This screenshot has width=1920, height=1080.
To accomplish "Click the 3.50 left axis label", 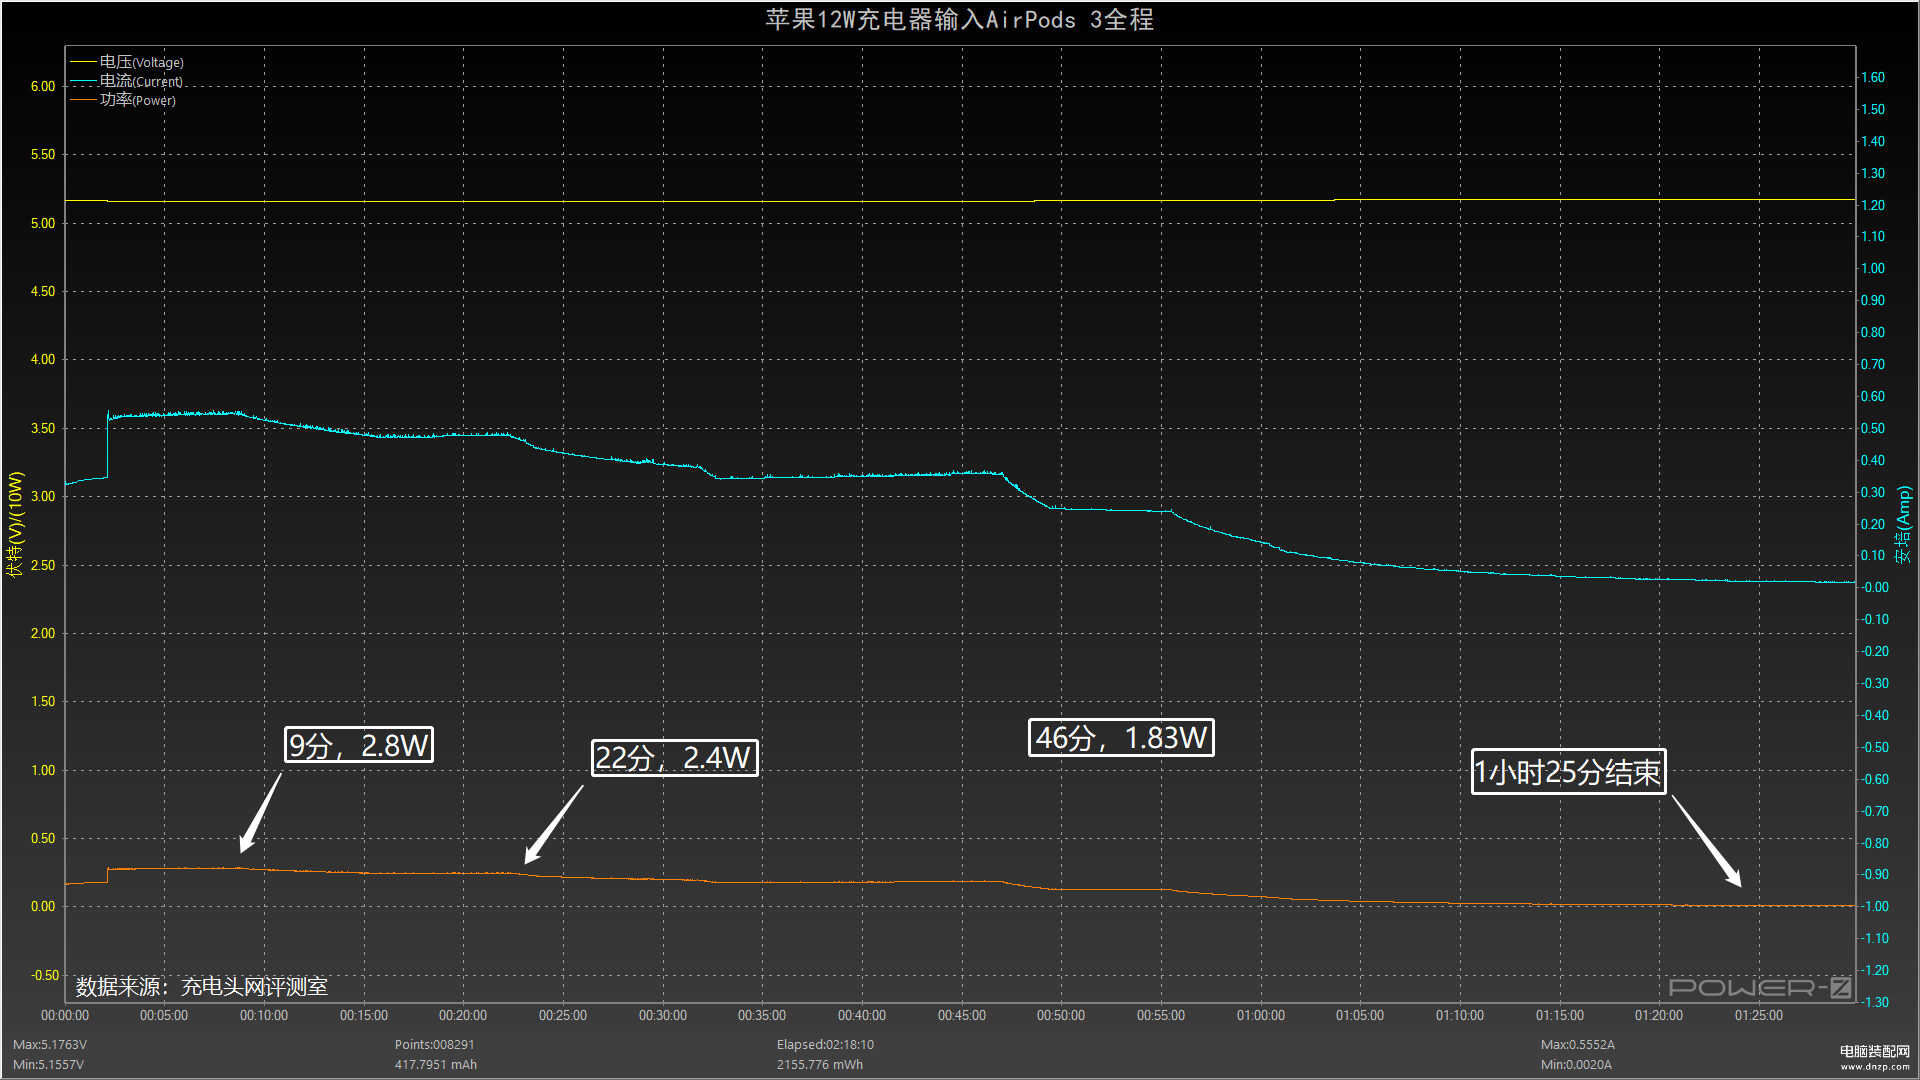I will [43, 428].
